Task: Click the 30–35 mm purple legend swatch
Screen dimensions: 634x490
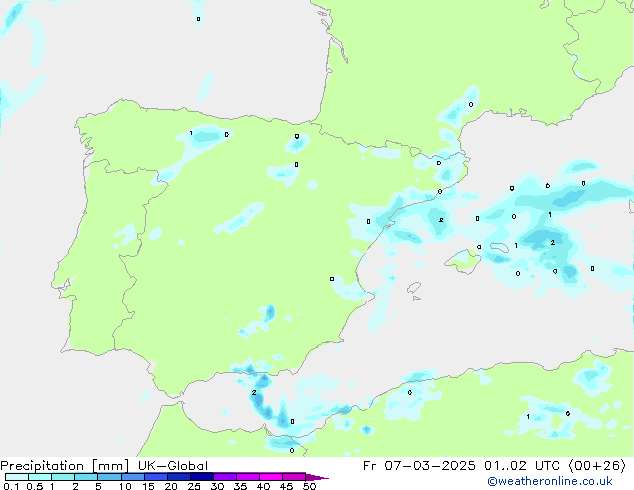Action: pyautogui.click(x=224, y=477)
